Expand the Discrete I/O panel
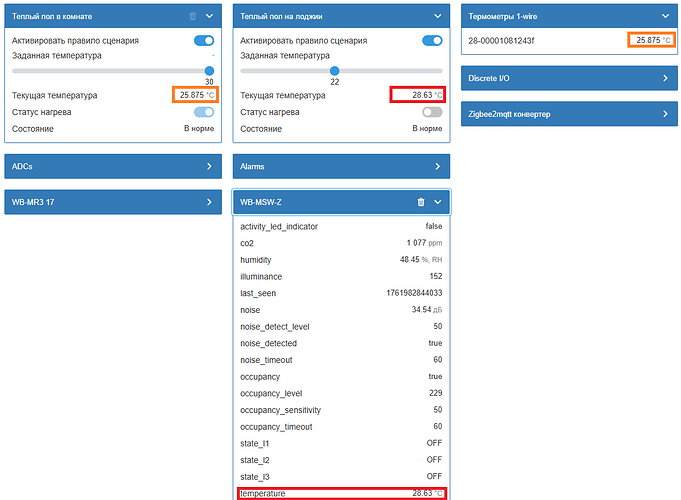This screenshot has width=681, height=500. (x=665, y=77)
